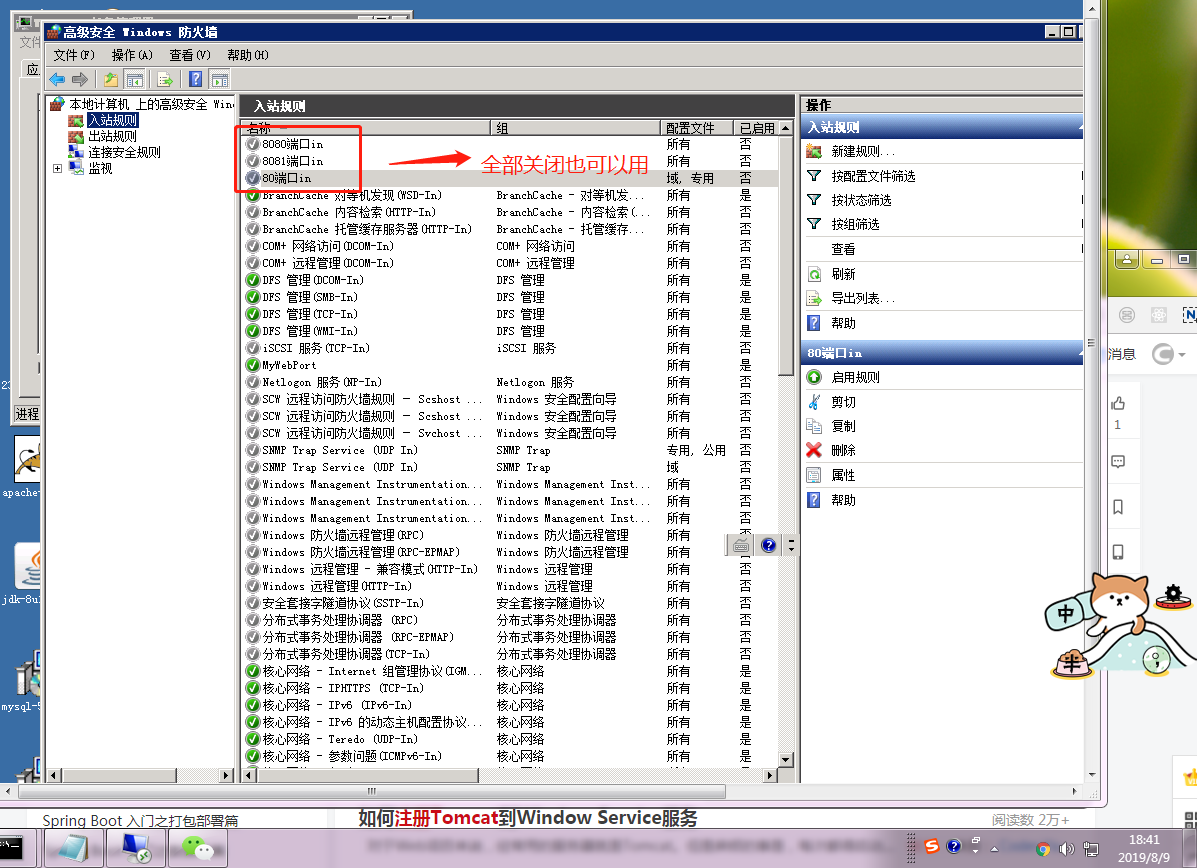Open the 操作(A) menu

132,55
